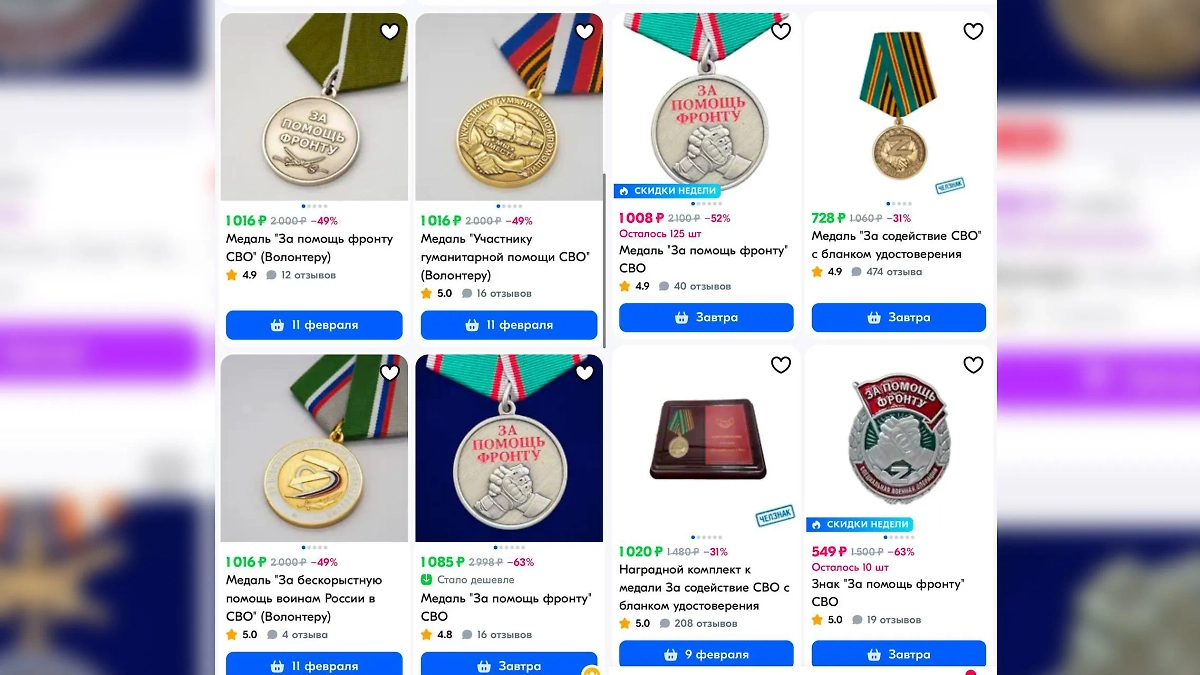Click the heart icon on the 'За содействие СВО' medal card

[973, 31]
